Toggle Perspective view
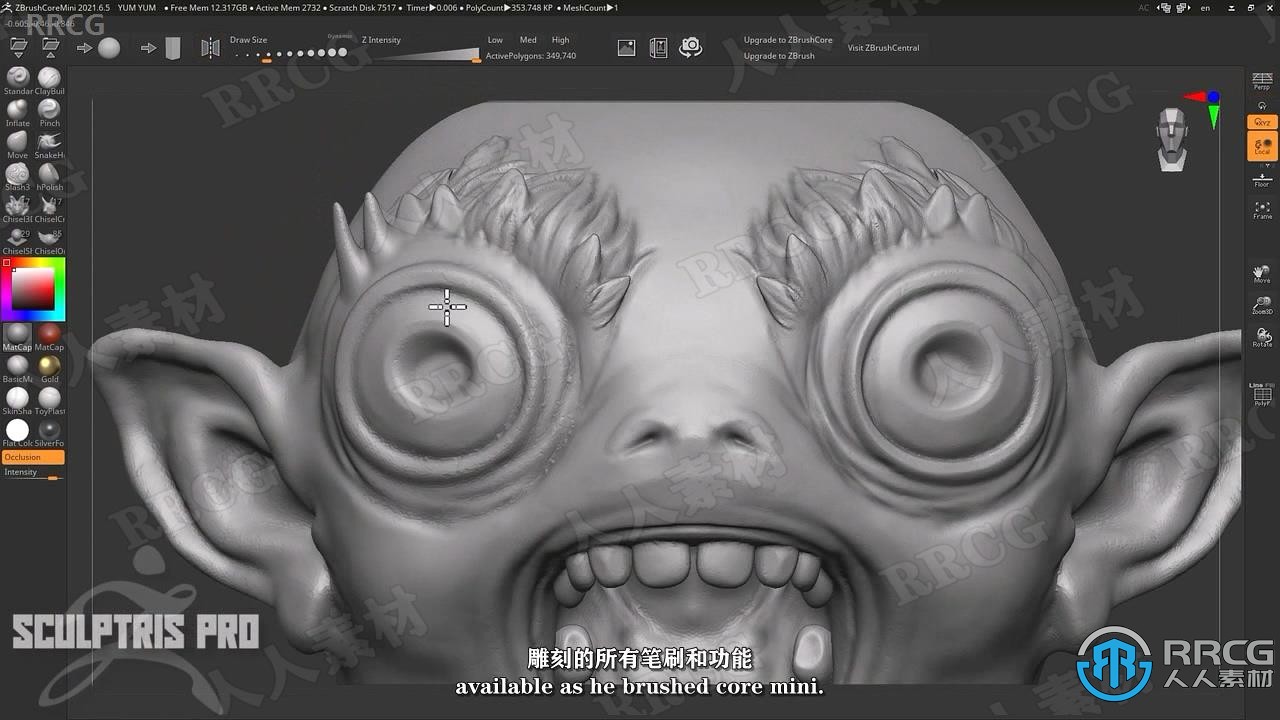Screen dimensions: 1280x720 [x=1262, y=81]
